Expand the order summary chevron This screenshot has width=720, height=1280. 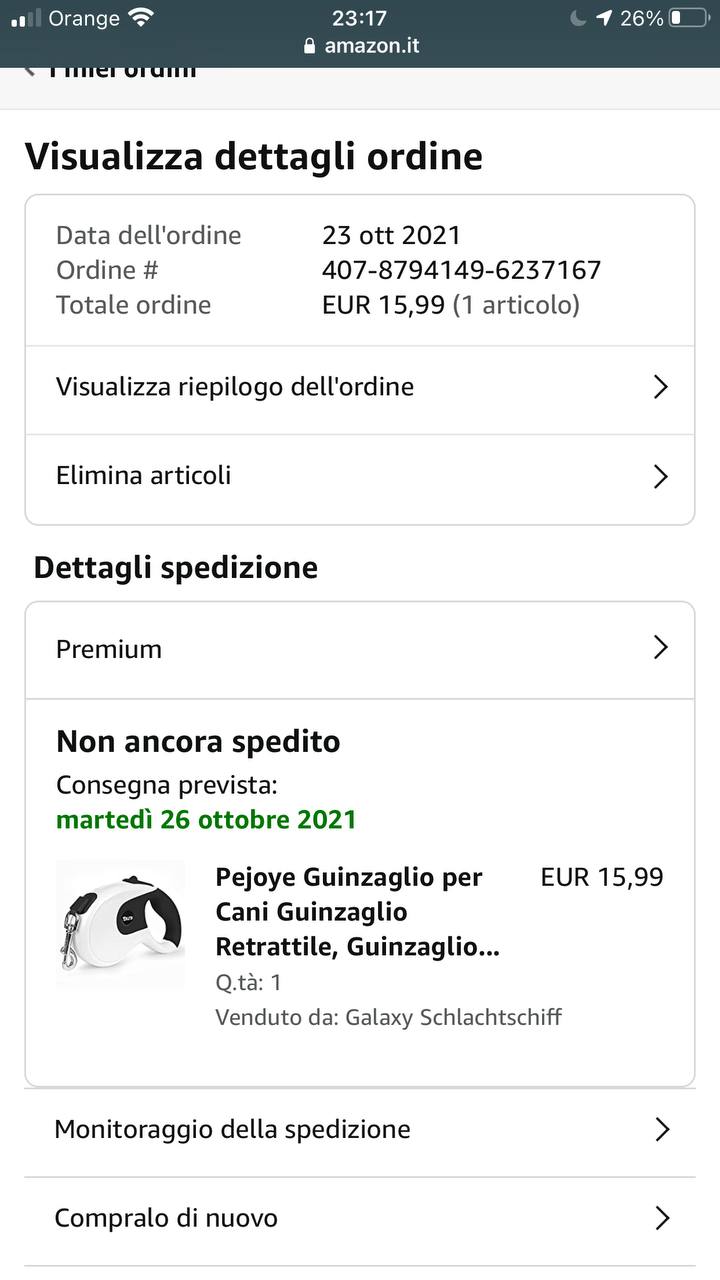tap(660, 388)
